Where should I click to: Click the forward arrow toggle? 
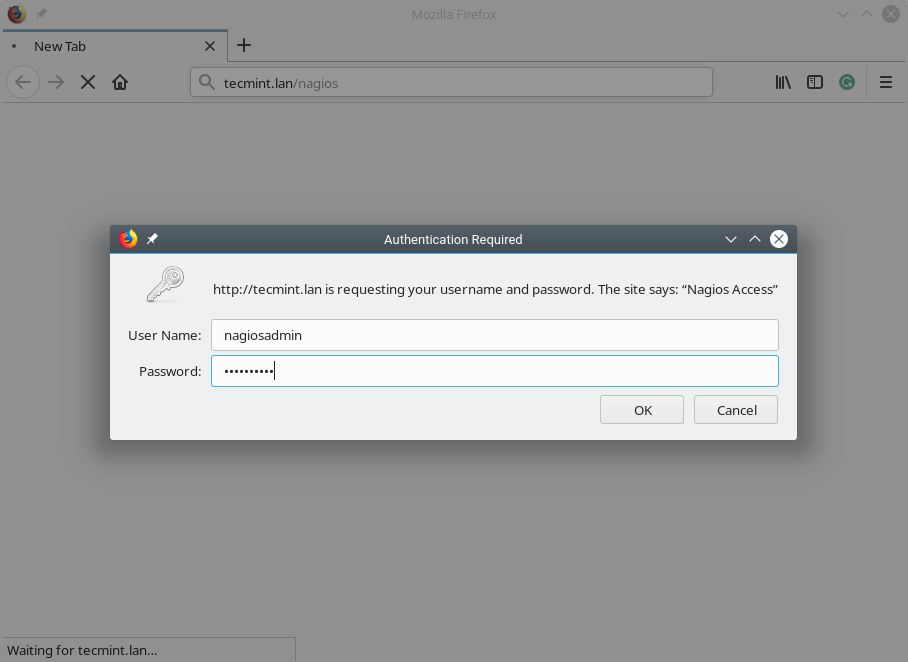(55, 82)
